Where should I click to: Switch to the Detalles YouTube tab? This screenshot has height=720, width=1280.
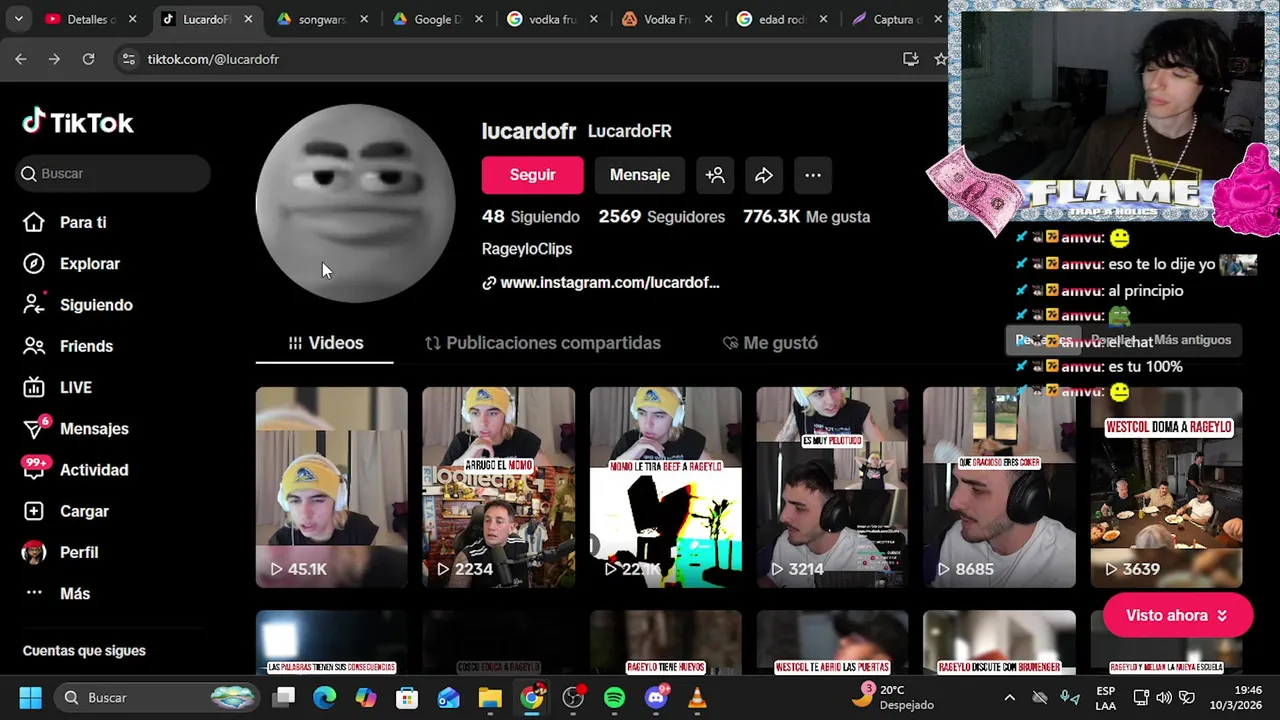pyautogui.click(x=90, y=19)
